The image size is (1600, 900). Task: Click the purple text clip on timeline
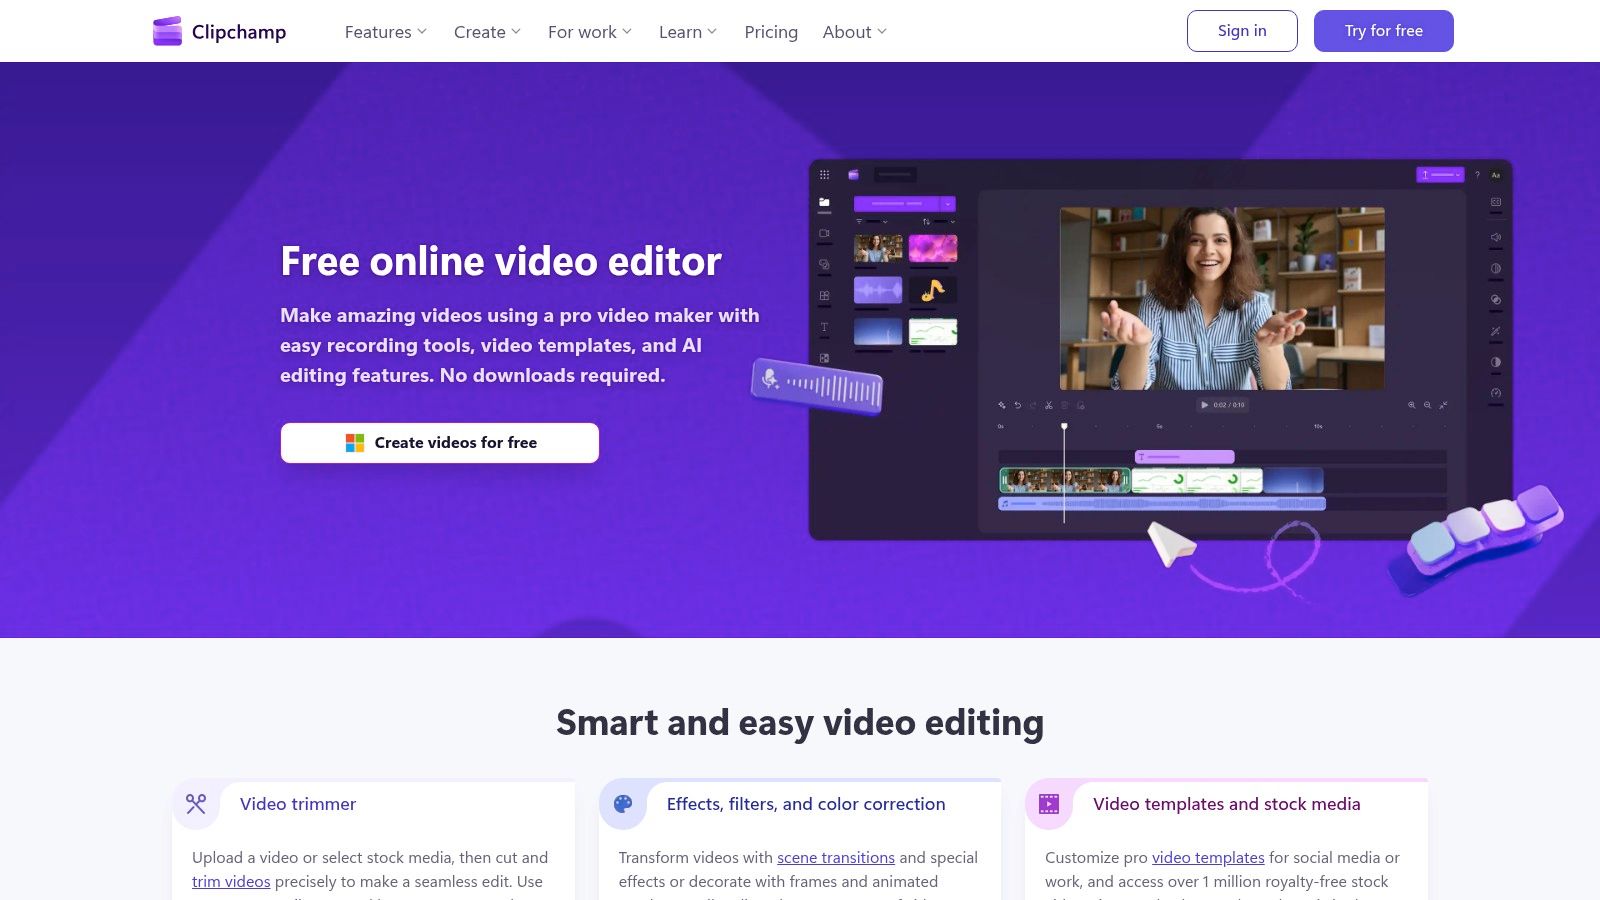[x=1184, y=457]
